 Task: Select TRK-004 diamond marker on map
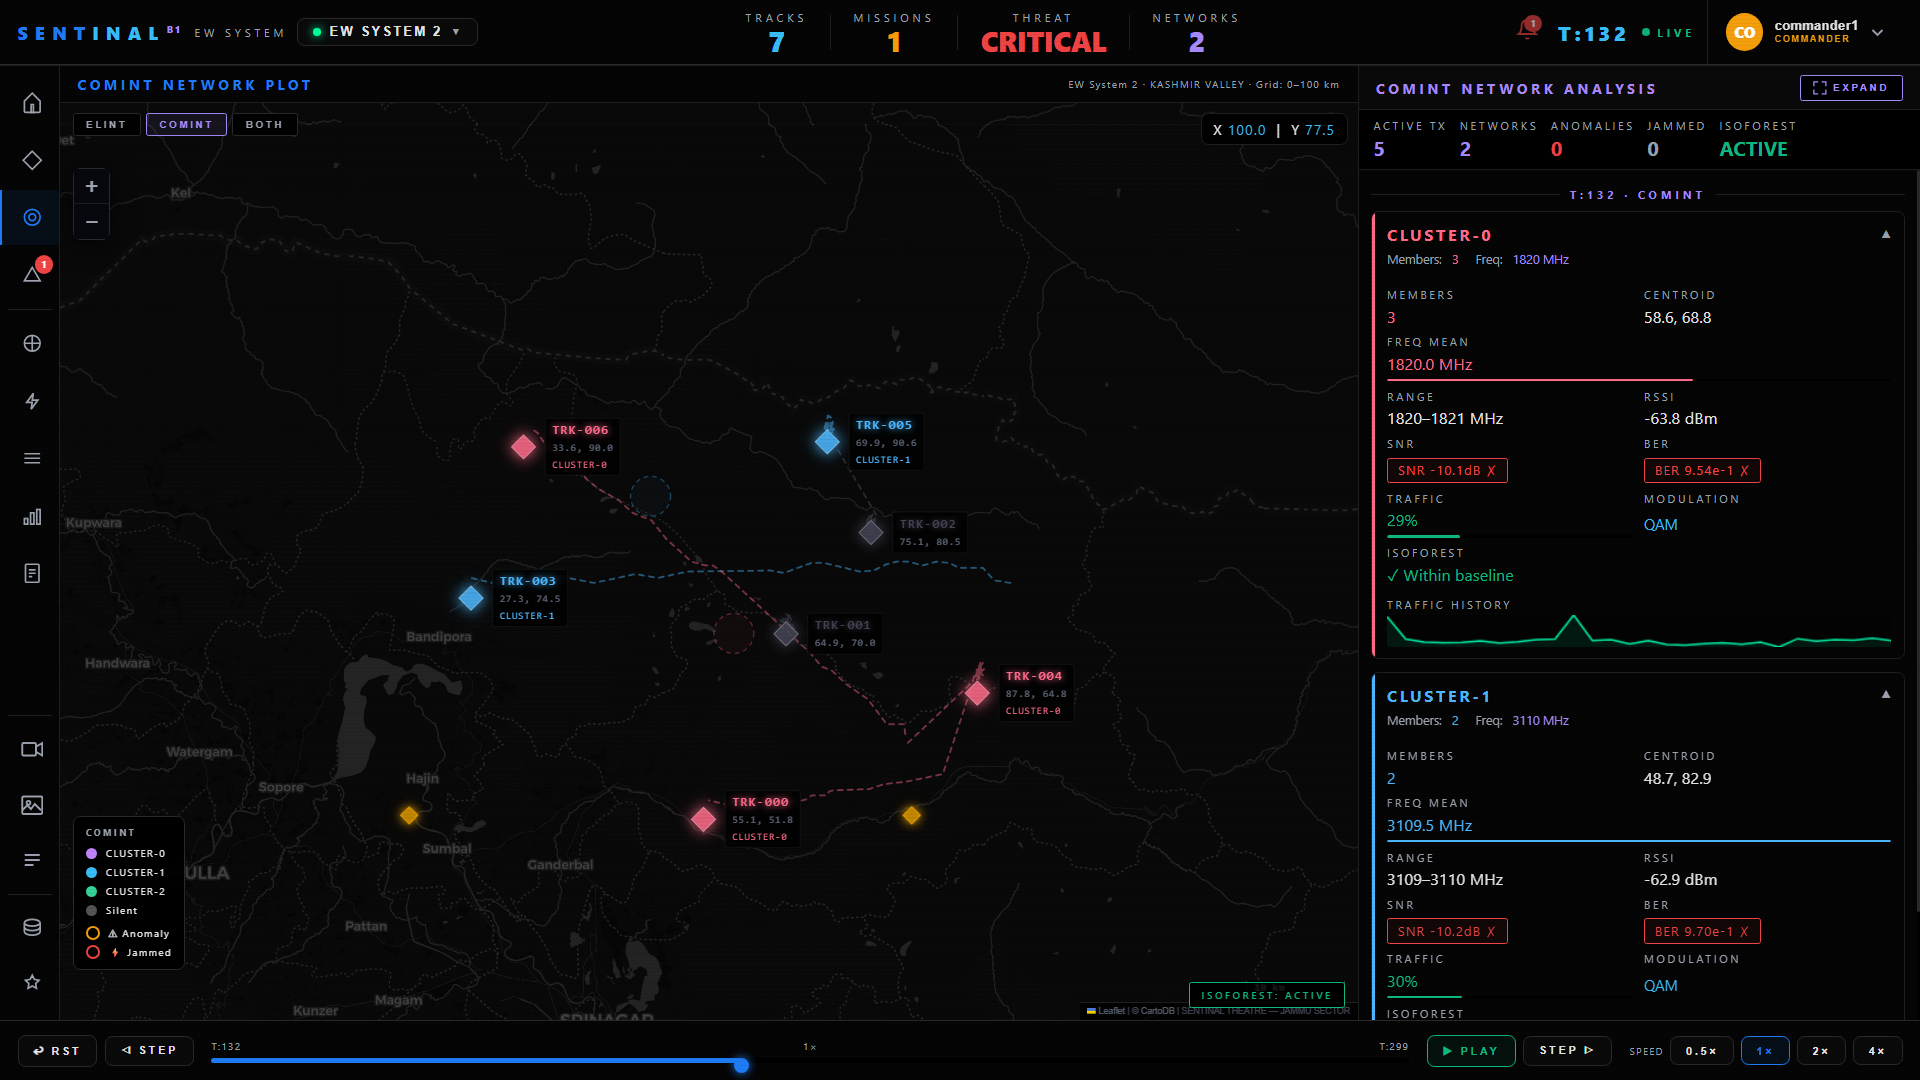pos(977,692)
